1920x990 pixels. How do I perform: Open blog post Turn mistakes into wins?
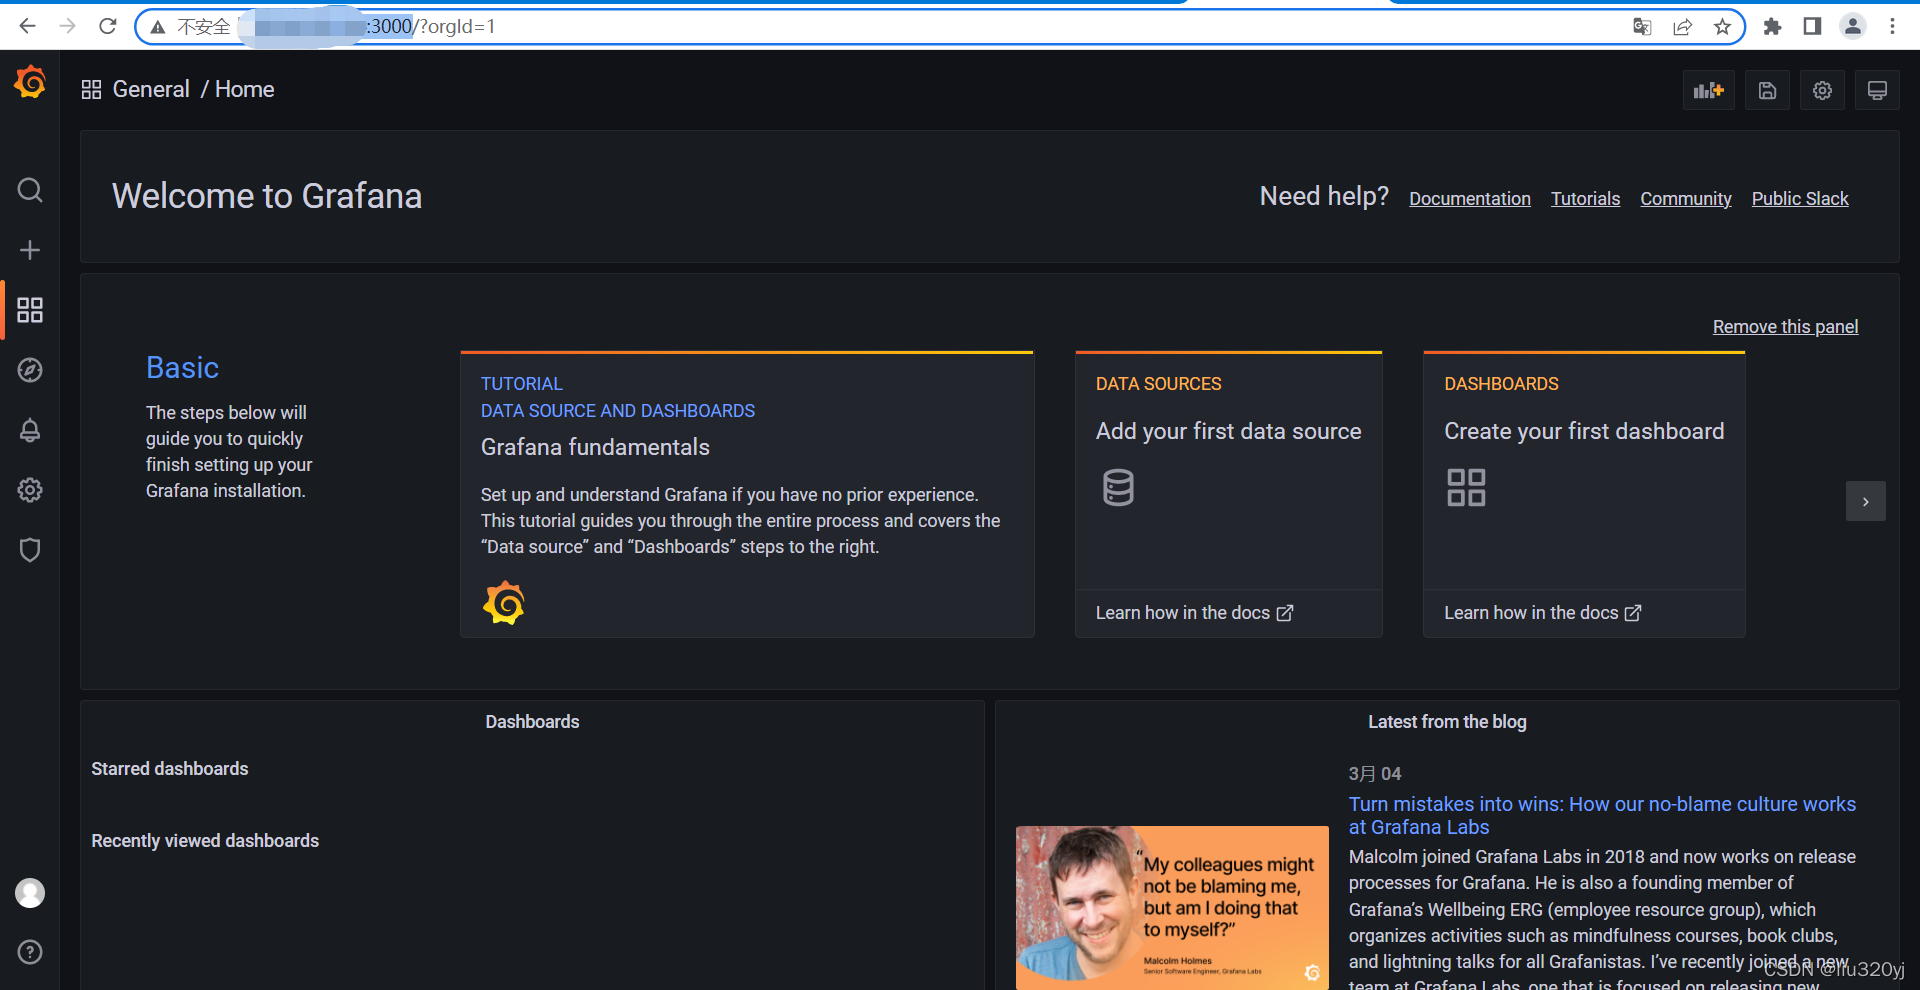tap(1602, 815)
